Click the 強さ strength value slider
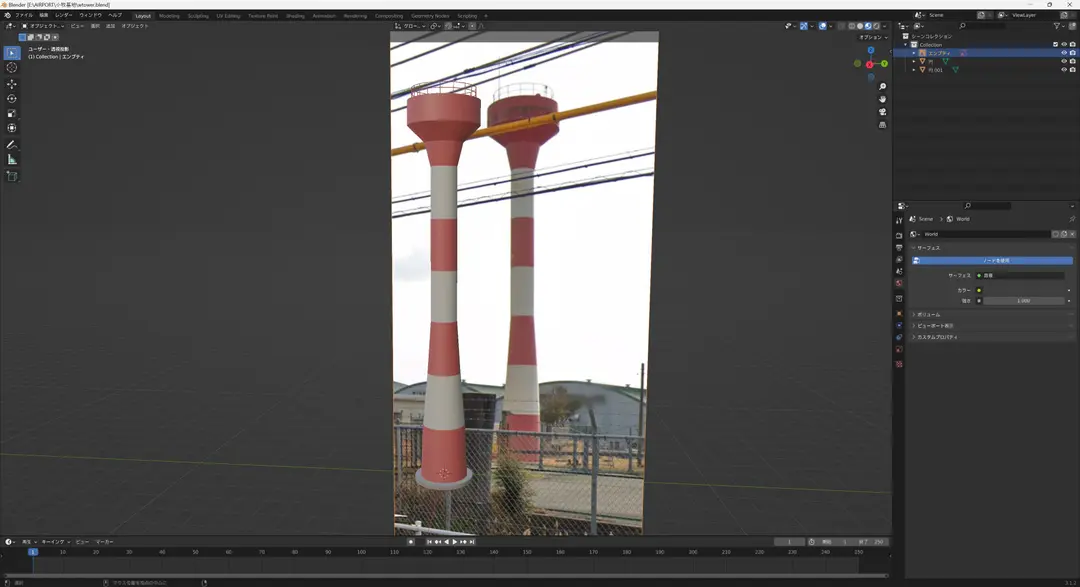 coord(1023,301)
